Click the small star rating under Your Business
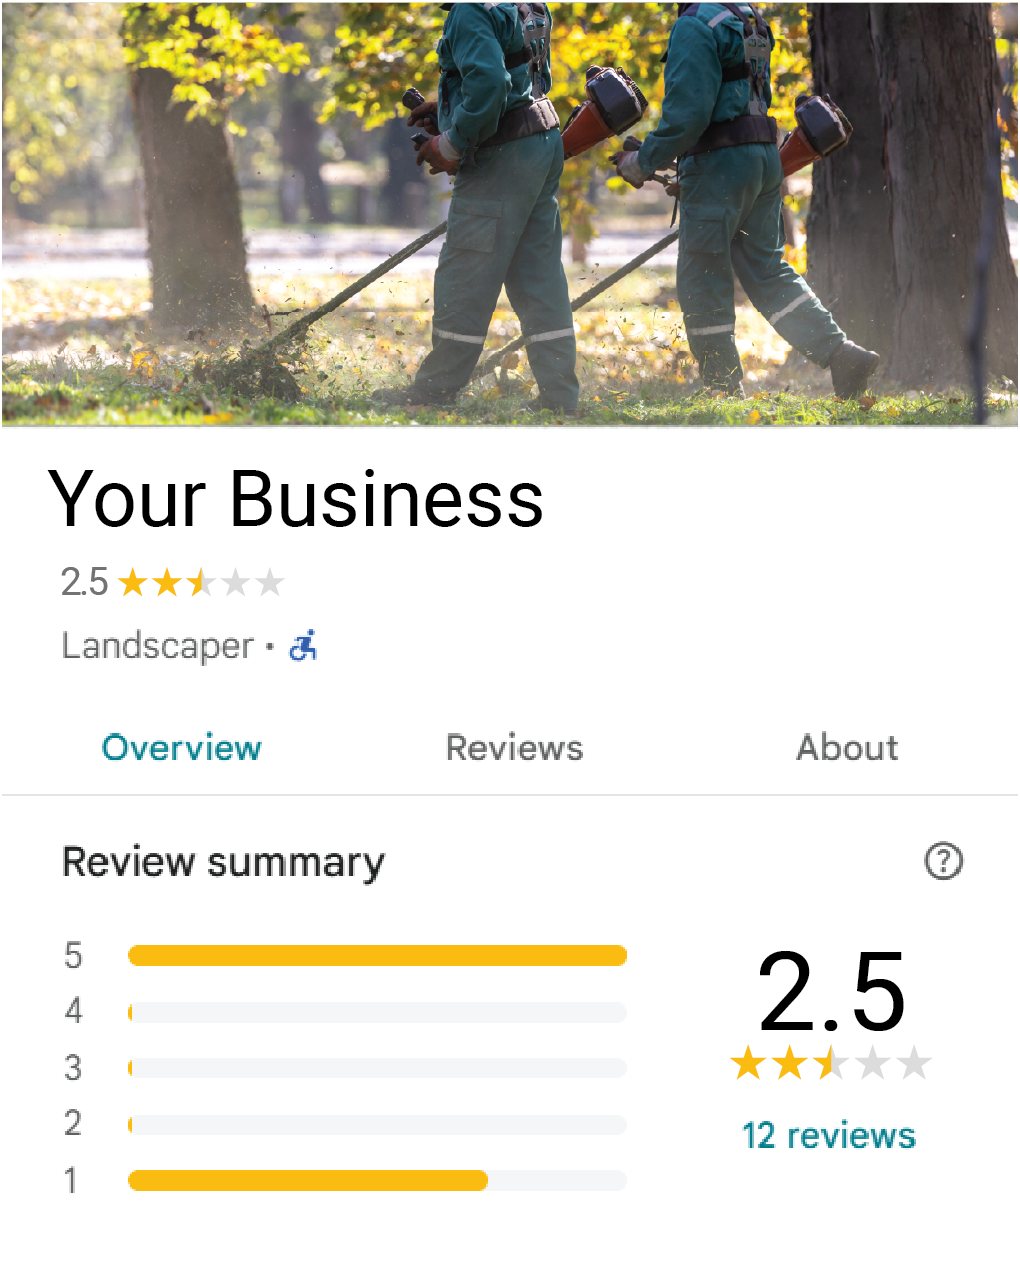 [x=201, y=582]
